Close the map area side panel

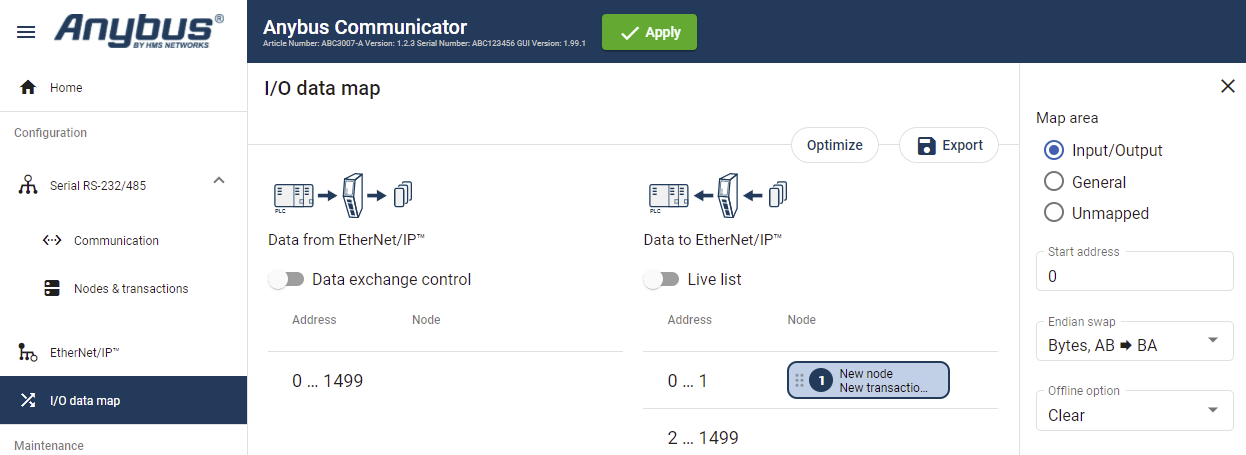pos(1228,87)
